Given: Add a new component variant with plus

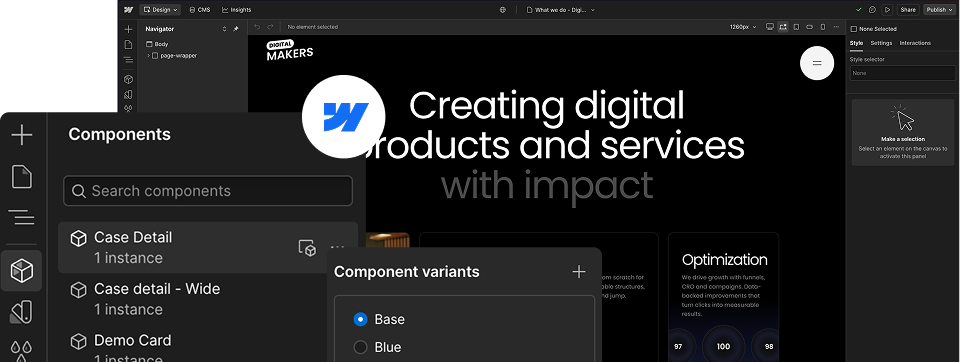Looking at the screenshot, I should [x=579, y=272].
